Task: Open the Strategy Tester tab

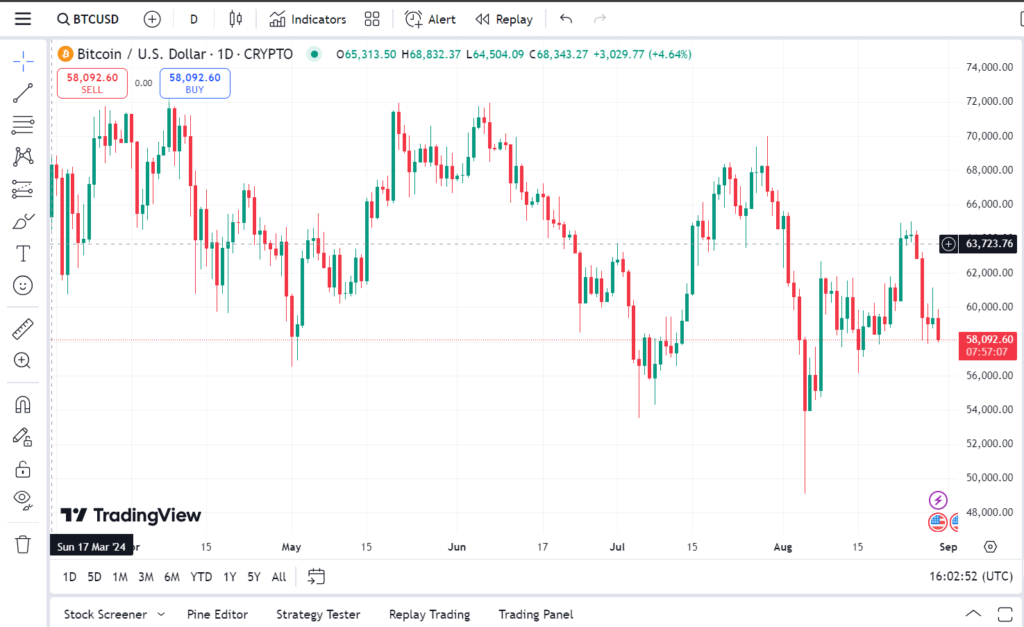Action: (x=318, y=614)
